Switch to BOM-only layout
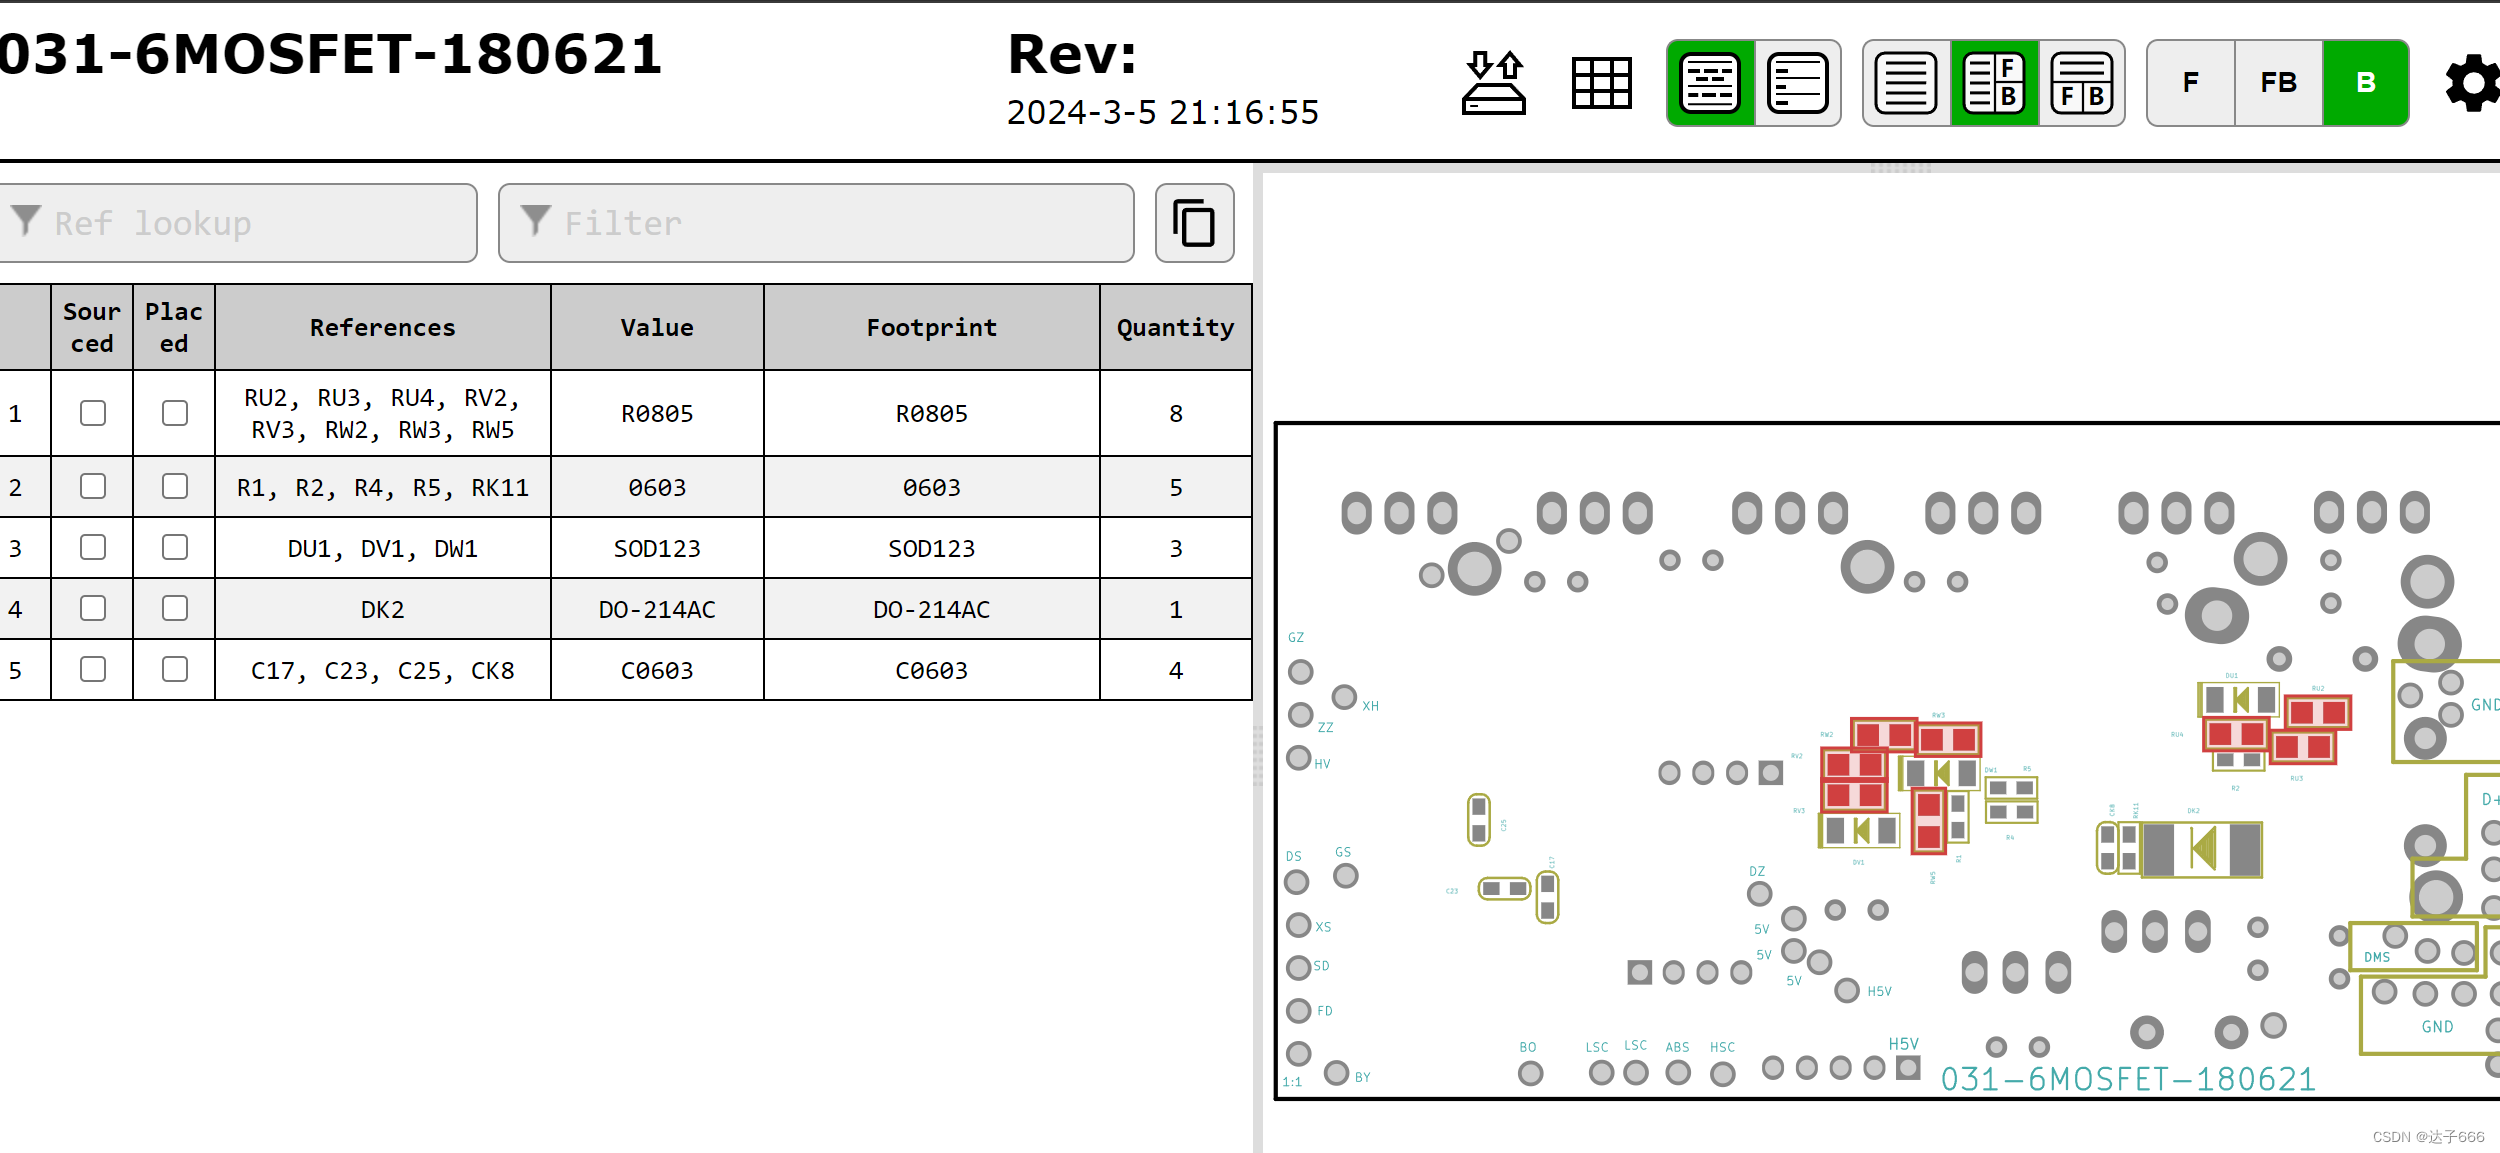This screenshot has width=2500, height=1153. pos(1906,83)
